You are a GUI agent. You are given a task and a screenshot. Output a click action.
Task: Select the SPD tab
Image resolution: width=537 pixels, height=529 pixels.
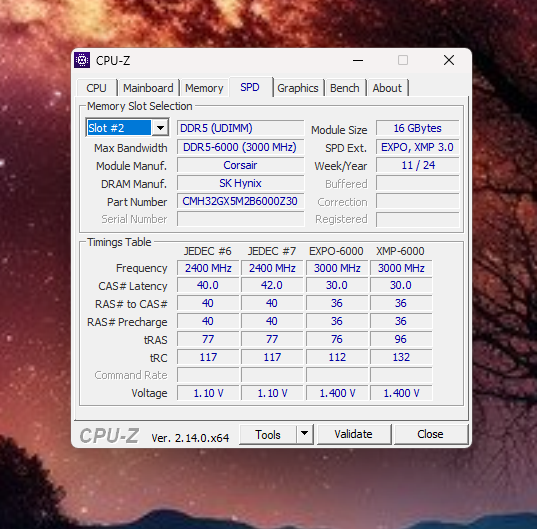[250, 87]
